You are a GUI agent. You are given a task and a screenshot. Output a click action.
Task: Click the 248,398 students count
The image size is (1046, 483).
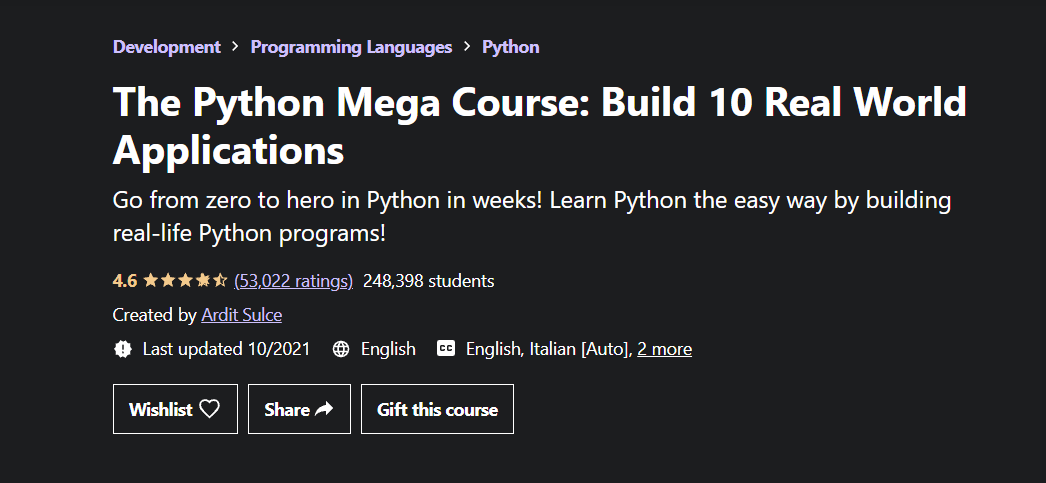coord(428,281)
